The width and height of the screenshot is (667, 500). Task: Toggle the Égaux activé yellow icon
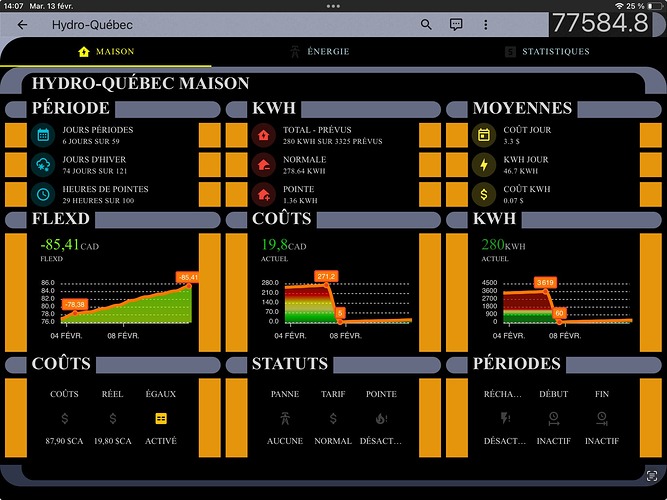[x=161, y=419]
